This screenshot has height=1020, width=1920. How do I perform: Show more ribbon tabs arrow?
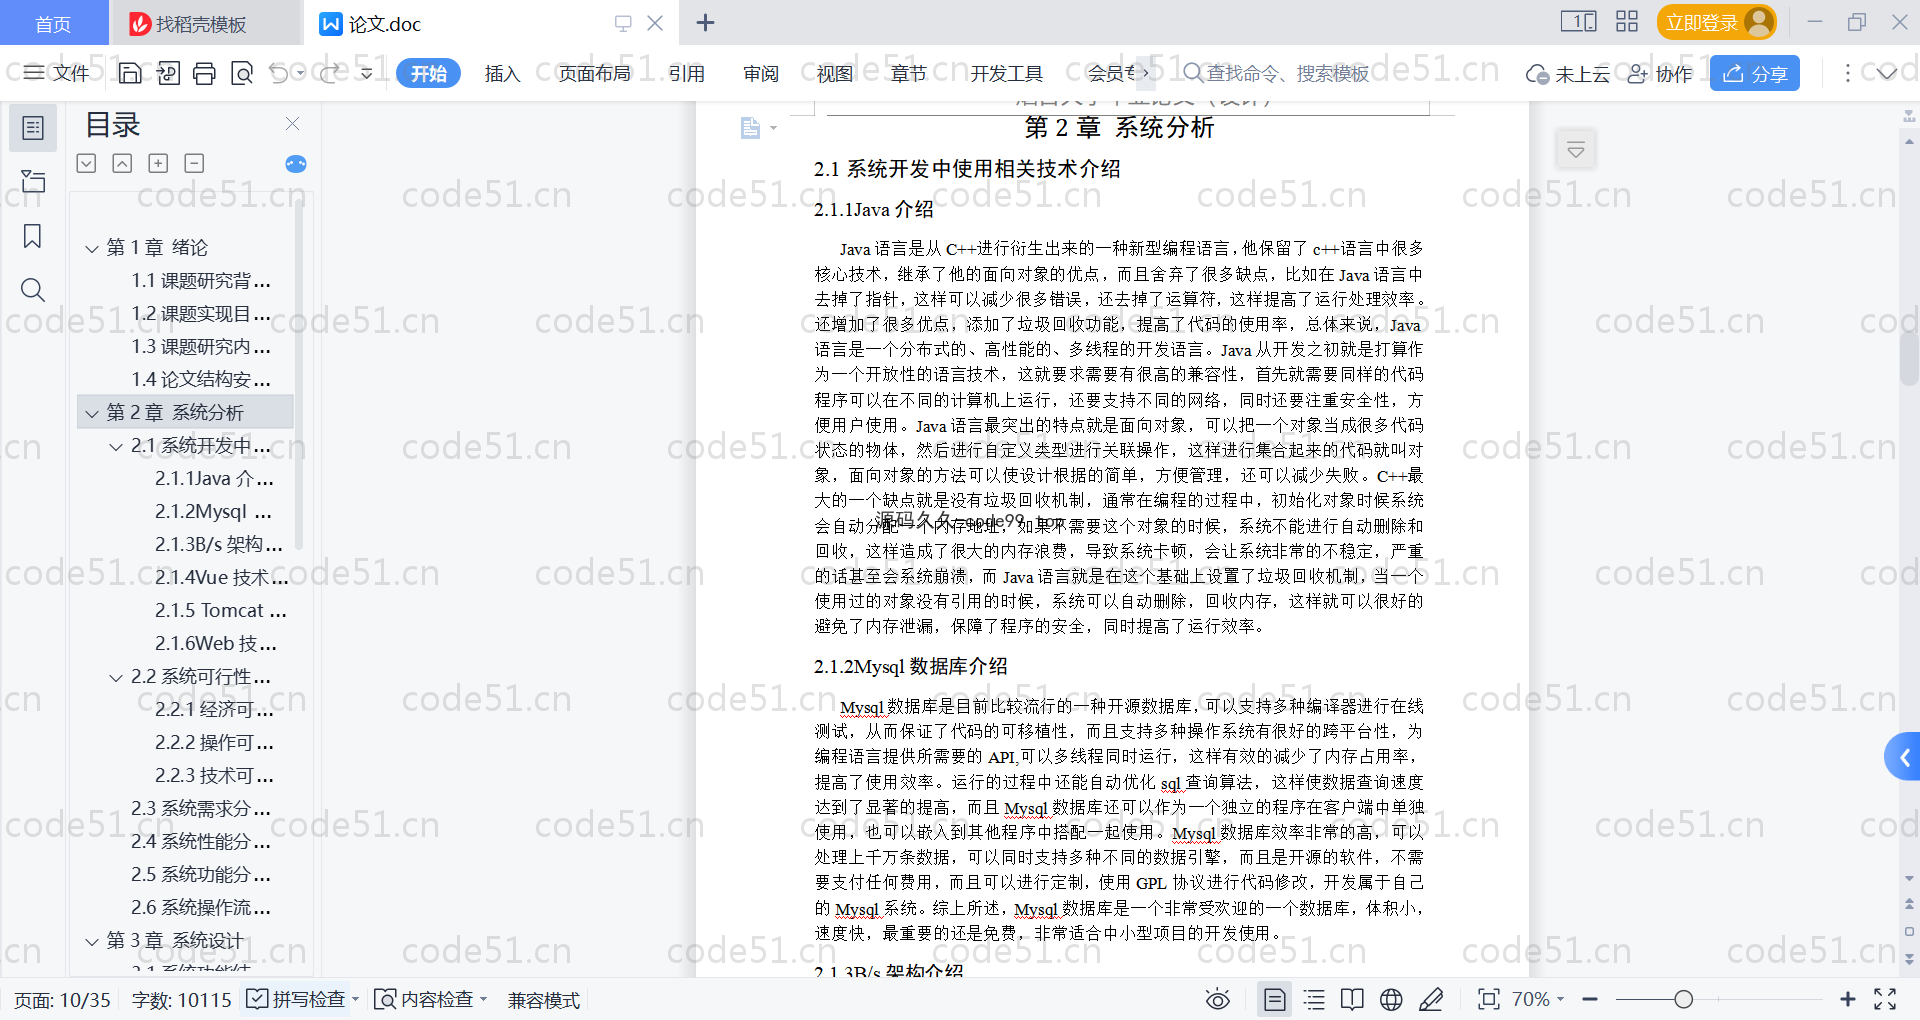click(x=1146, y=73)
